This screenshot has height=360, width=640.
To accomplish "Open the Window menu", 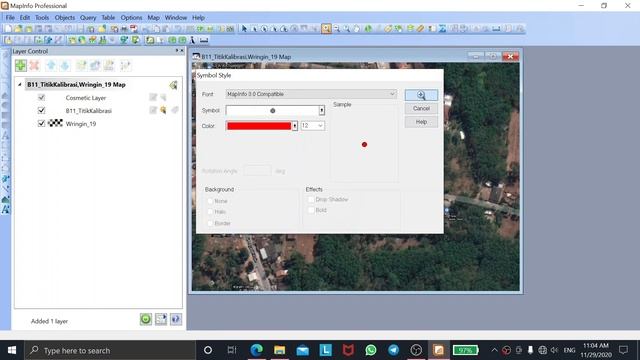I will click(176, 18).
